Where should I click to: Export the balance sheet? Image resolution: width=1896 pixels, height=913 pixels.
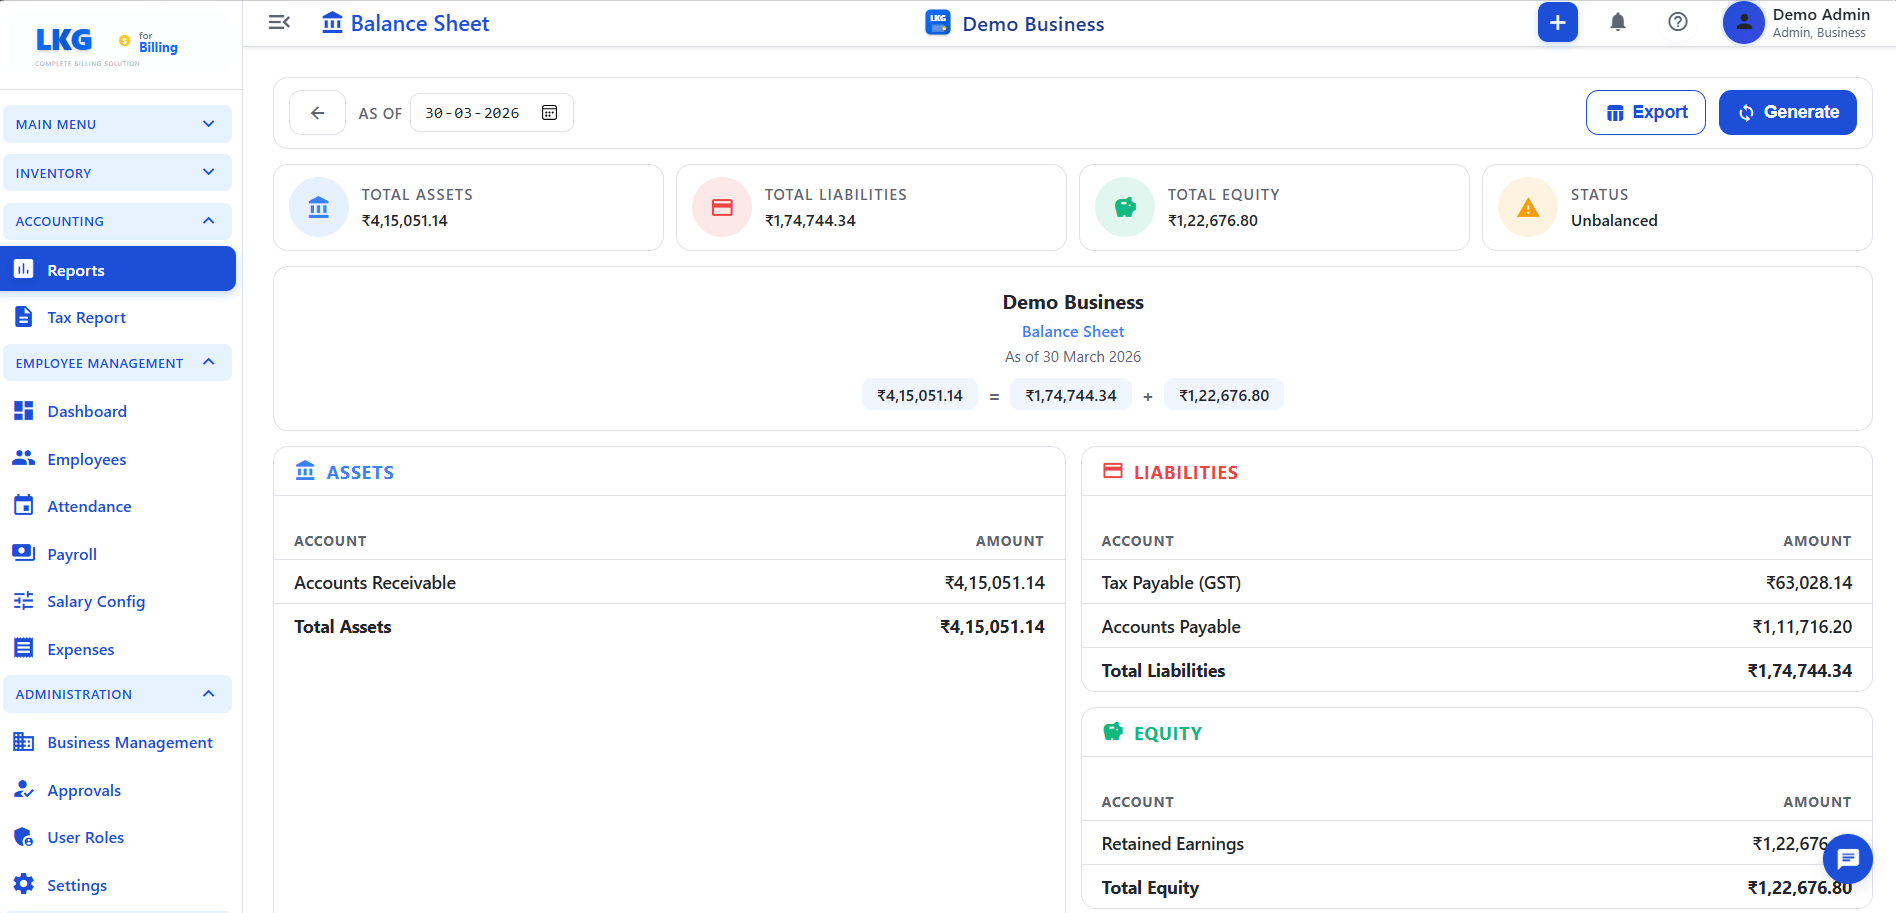click(x=1646, y=112)
